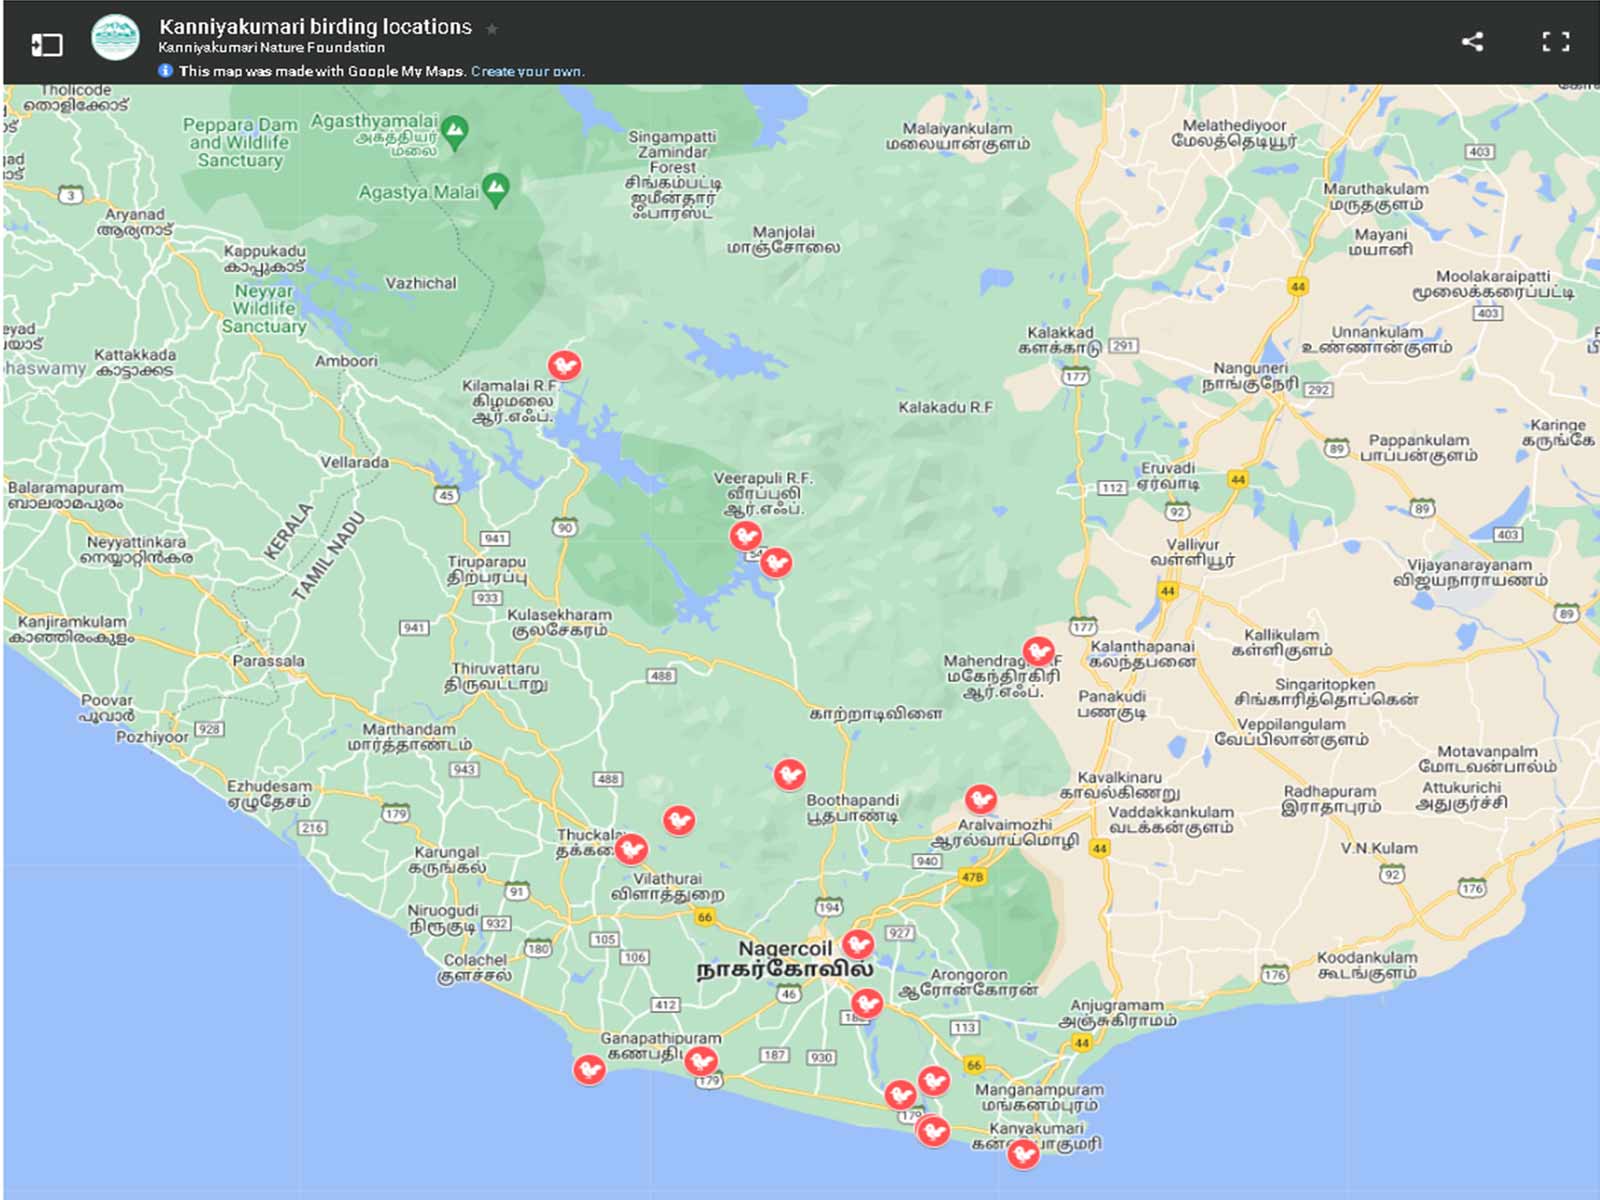Screen dimensions: 1600x1200
Task: Click the Nagercoil city label
Action: 785,958
